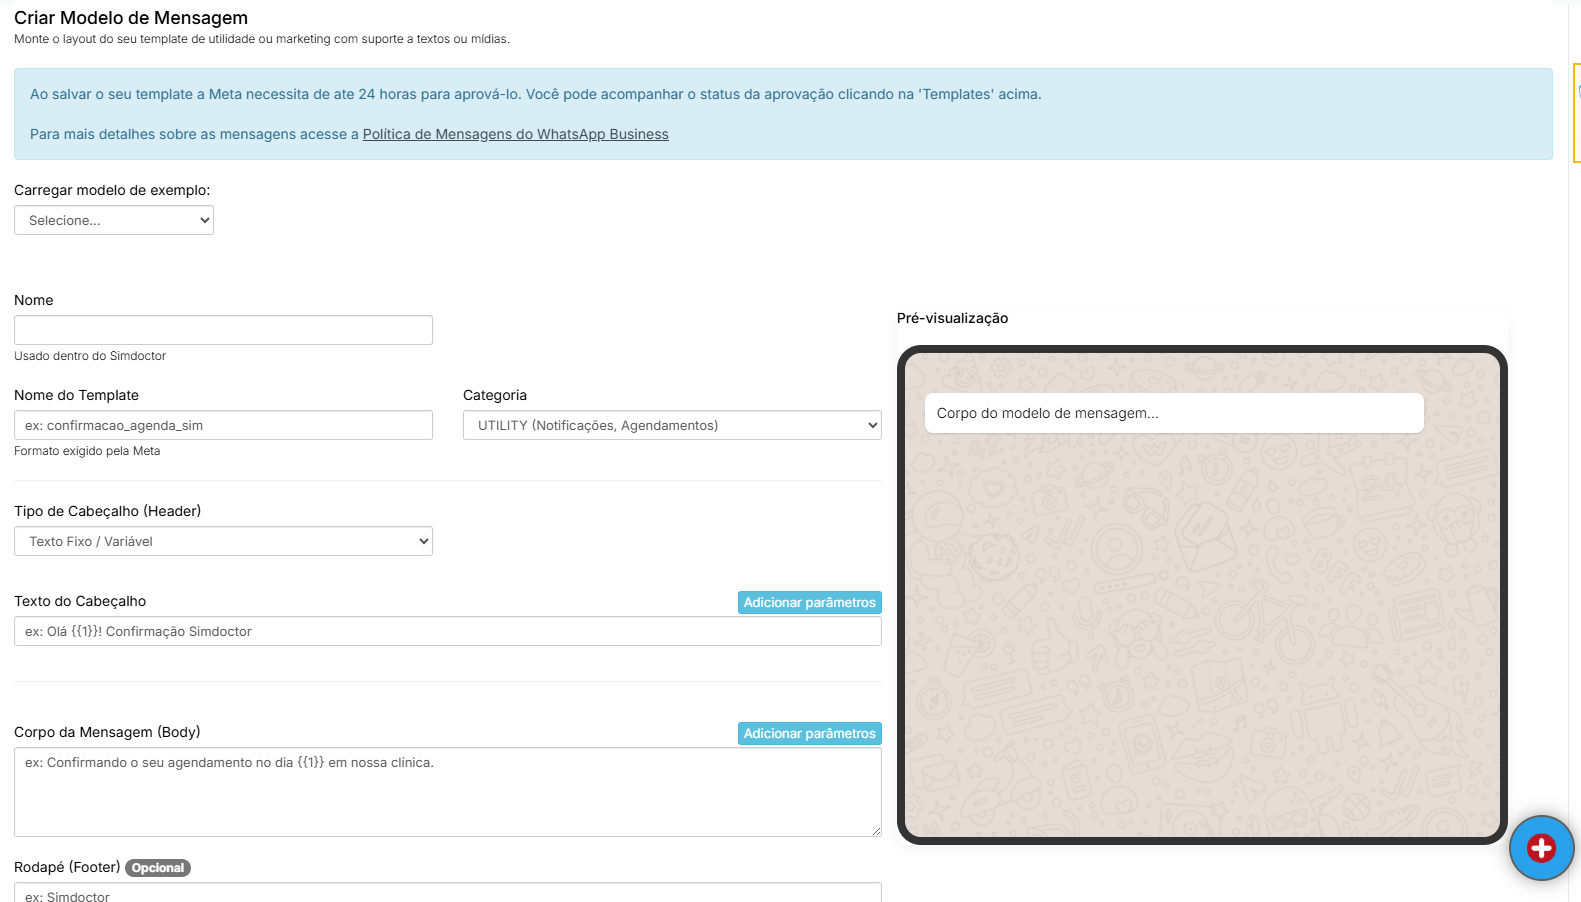This screenshot has height=902, width=1581.
Task: Add parameters to Texto do Cabeçalho
Action: (810, 602)
